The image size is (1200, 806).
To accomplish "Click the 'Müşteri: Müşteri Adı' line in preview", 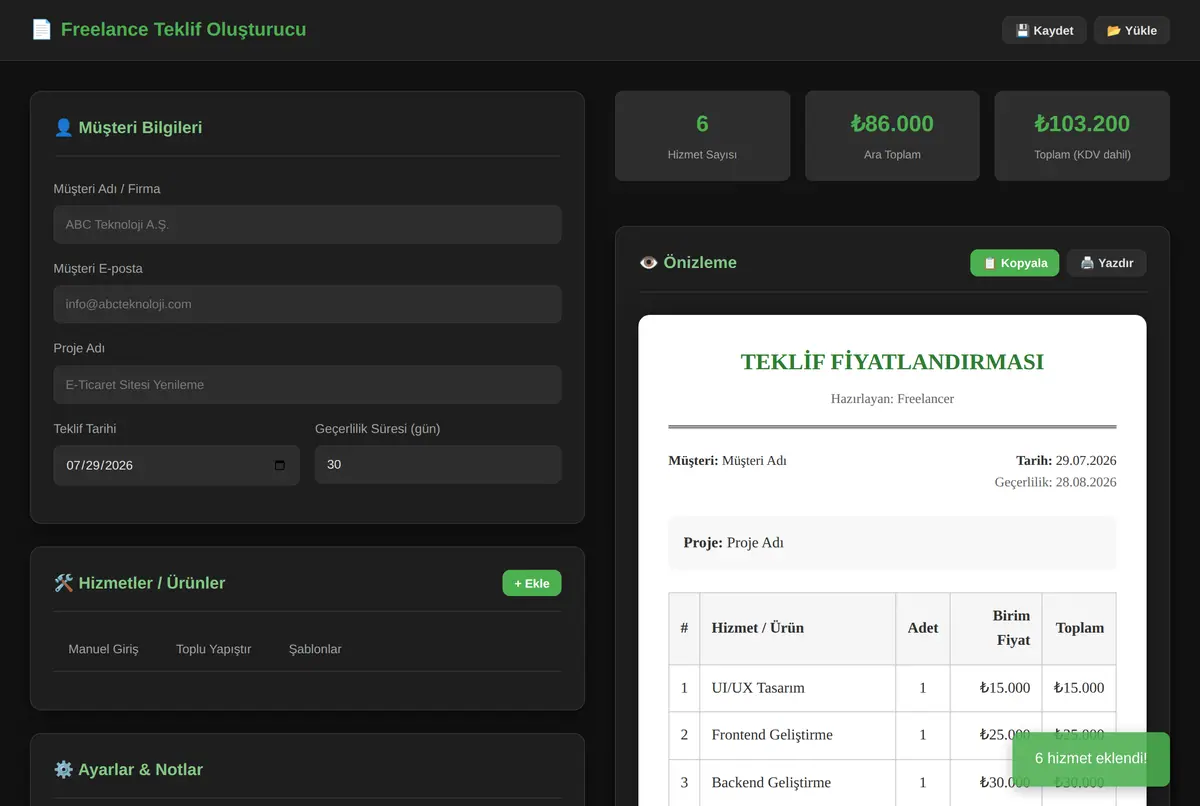I will click(x=727, y=460).
